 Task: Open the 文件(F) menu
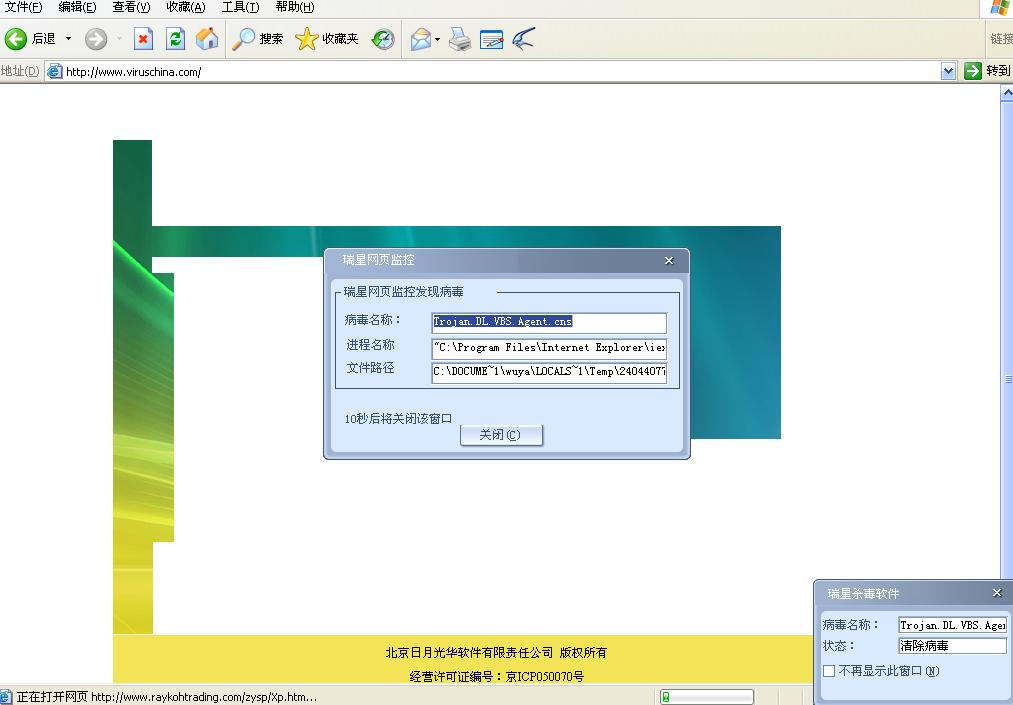[x=23, y=7]
